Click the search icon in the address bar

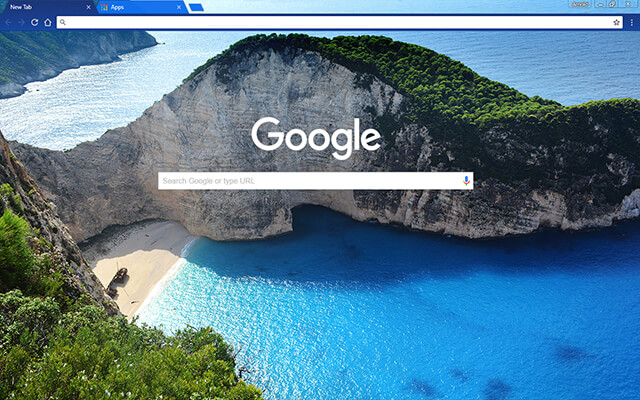63,22
